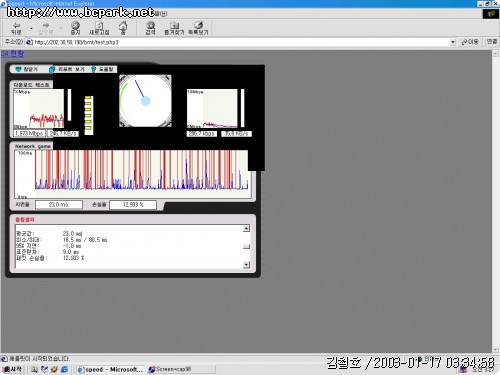Screen dimensions: 500x375
Task: Open the 현황 hyperlink at page top
Action: [12, 54]
